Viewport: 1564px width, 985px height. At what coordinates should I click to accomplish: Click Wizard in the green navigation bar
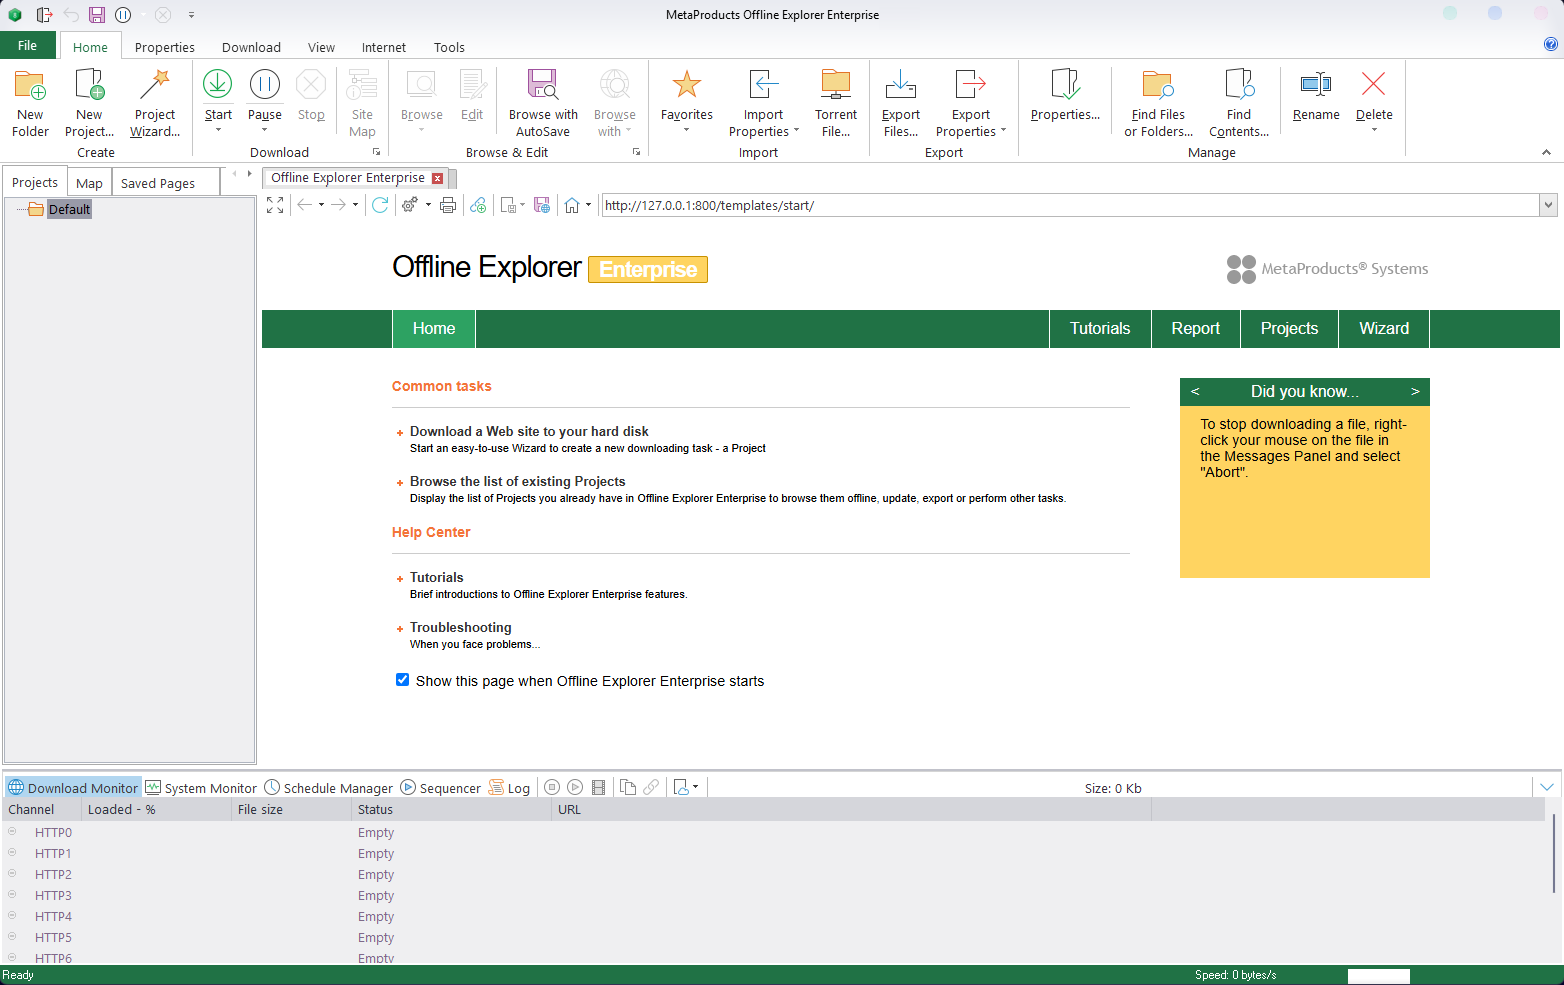click(x=1384, y=329)
